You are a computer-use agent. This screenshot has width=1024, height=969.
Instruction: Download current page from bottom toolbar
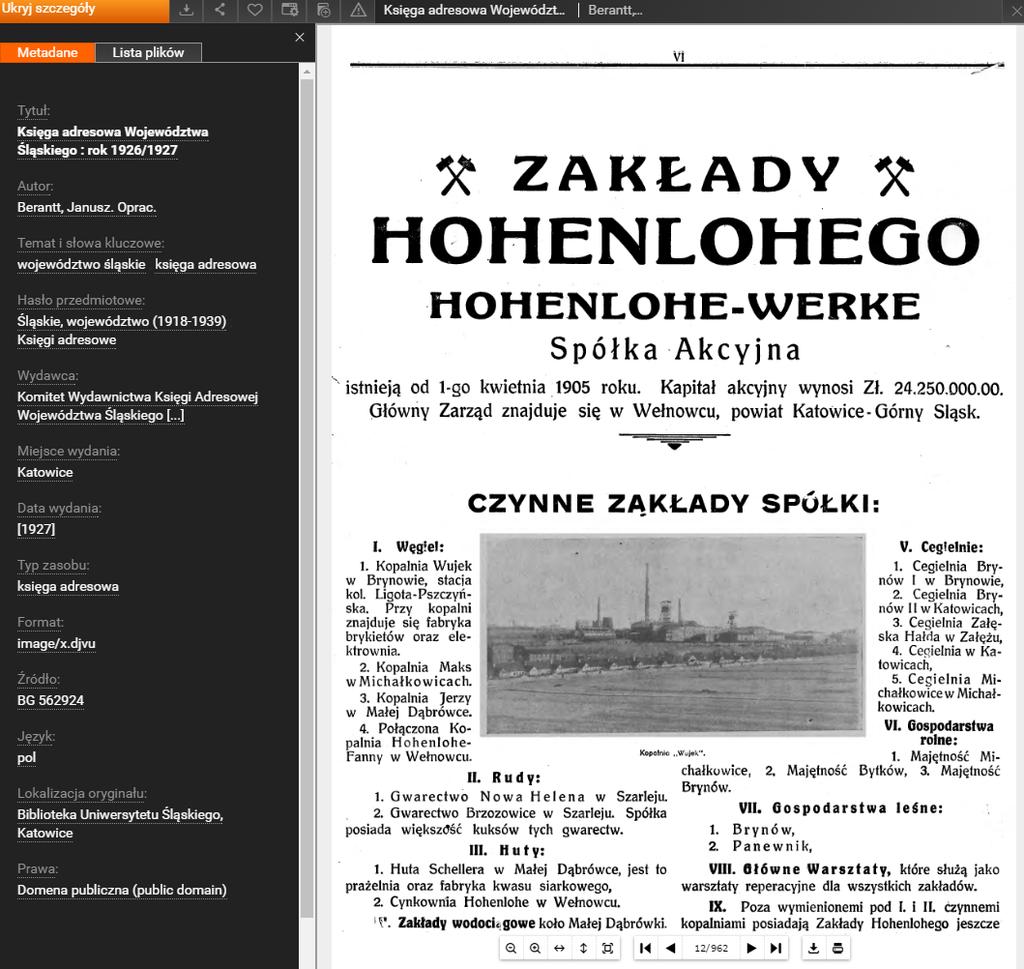[x=813, y=948]
